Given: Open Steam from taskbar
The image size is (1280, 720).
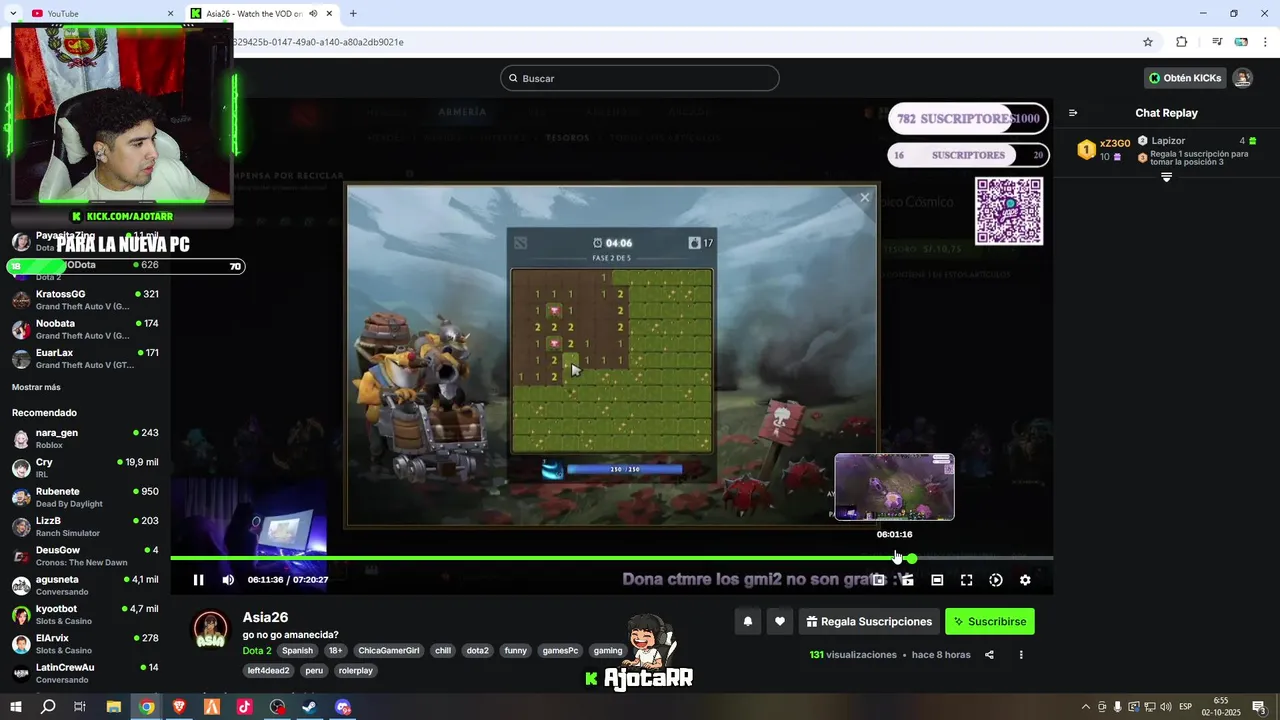Looking at the screenshot, I should coord(310,707).
